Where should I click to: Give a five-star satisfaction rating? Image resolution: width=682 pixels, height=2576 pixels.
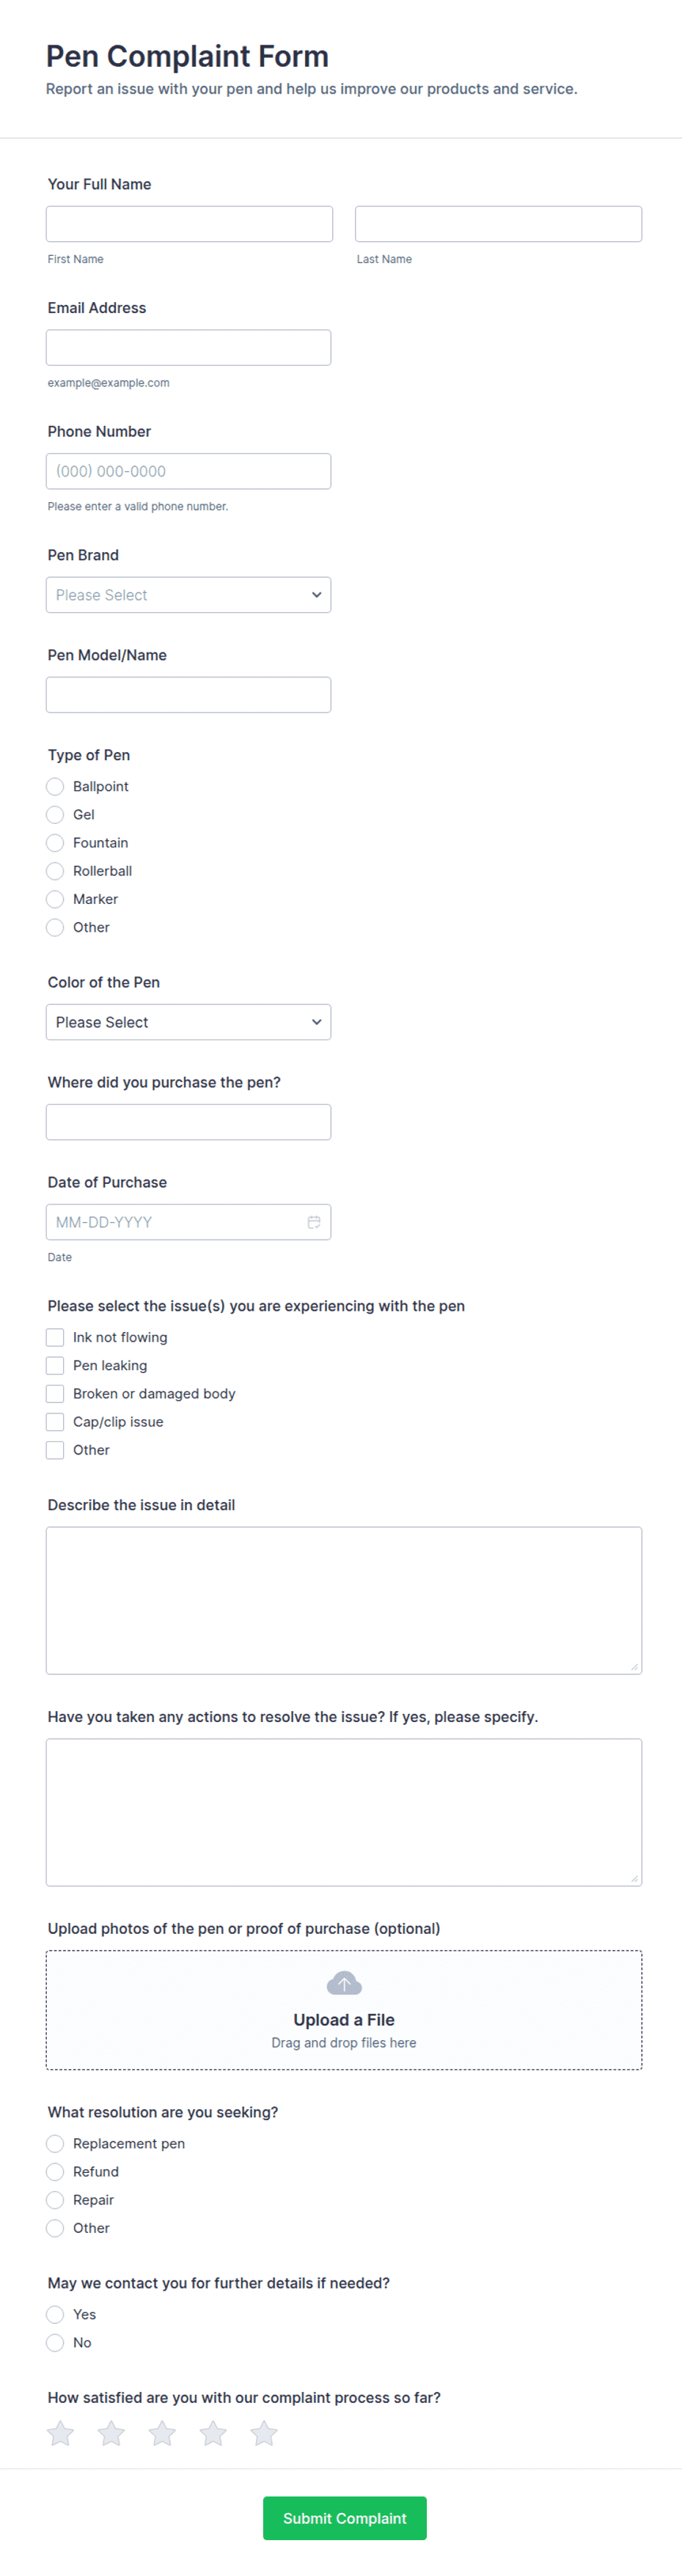pyautogui.click(x=264, y=2433)
